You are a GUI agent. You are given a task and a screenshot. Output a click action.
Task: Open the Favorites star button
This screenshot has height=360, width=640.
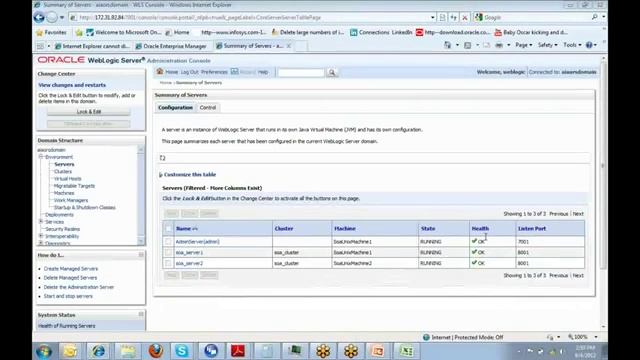point(51,32)
